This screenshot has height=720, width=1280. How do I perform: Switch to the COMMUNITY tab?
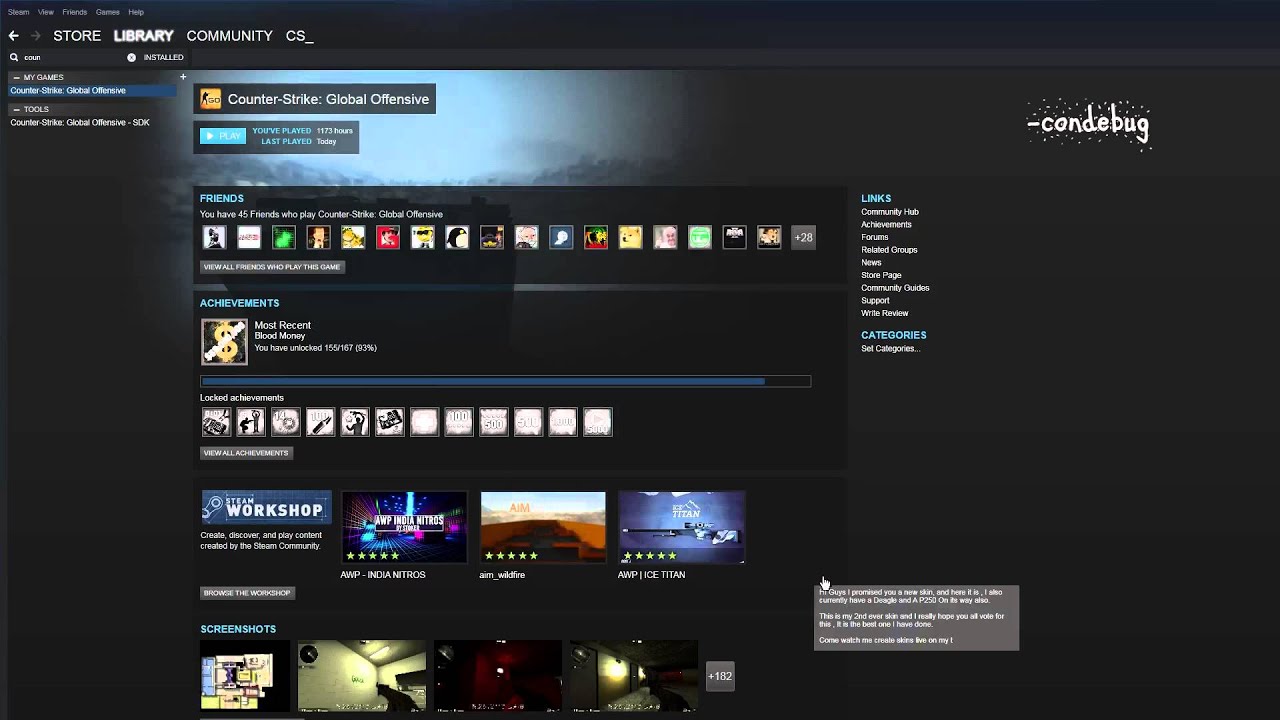tap(229, 36)
